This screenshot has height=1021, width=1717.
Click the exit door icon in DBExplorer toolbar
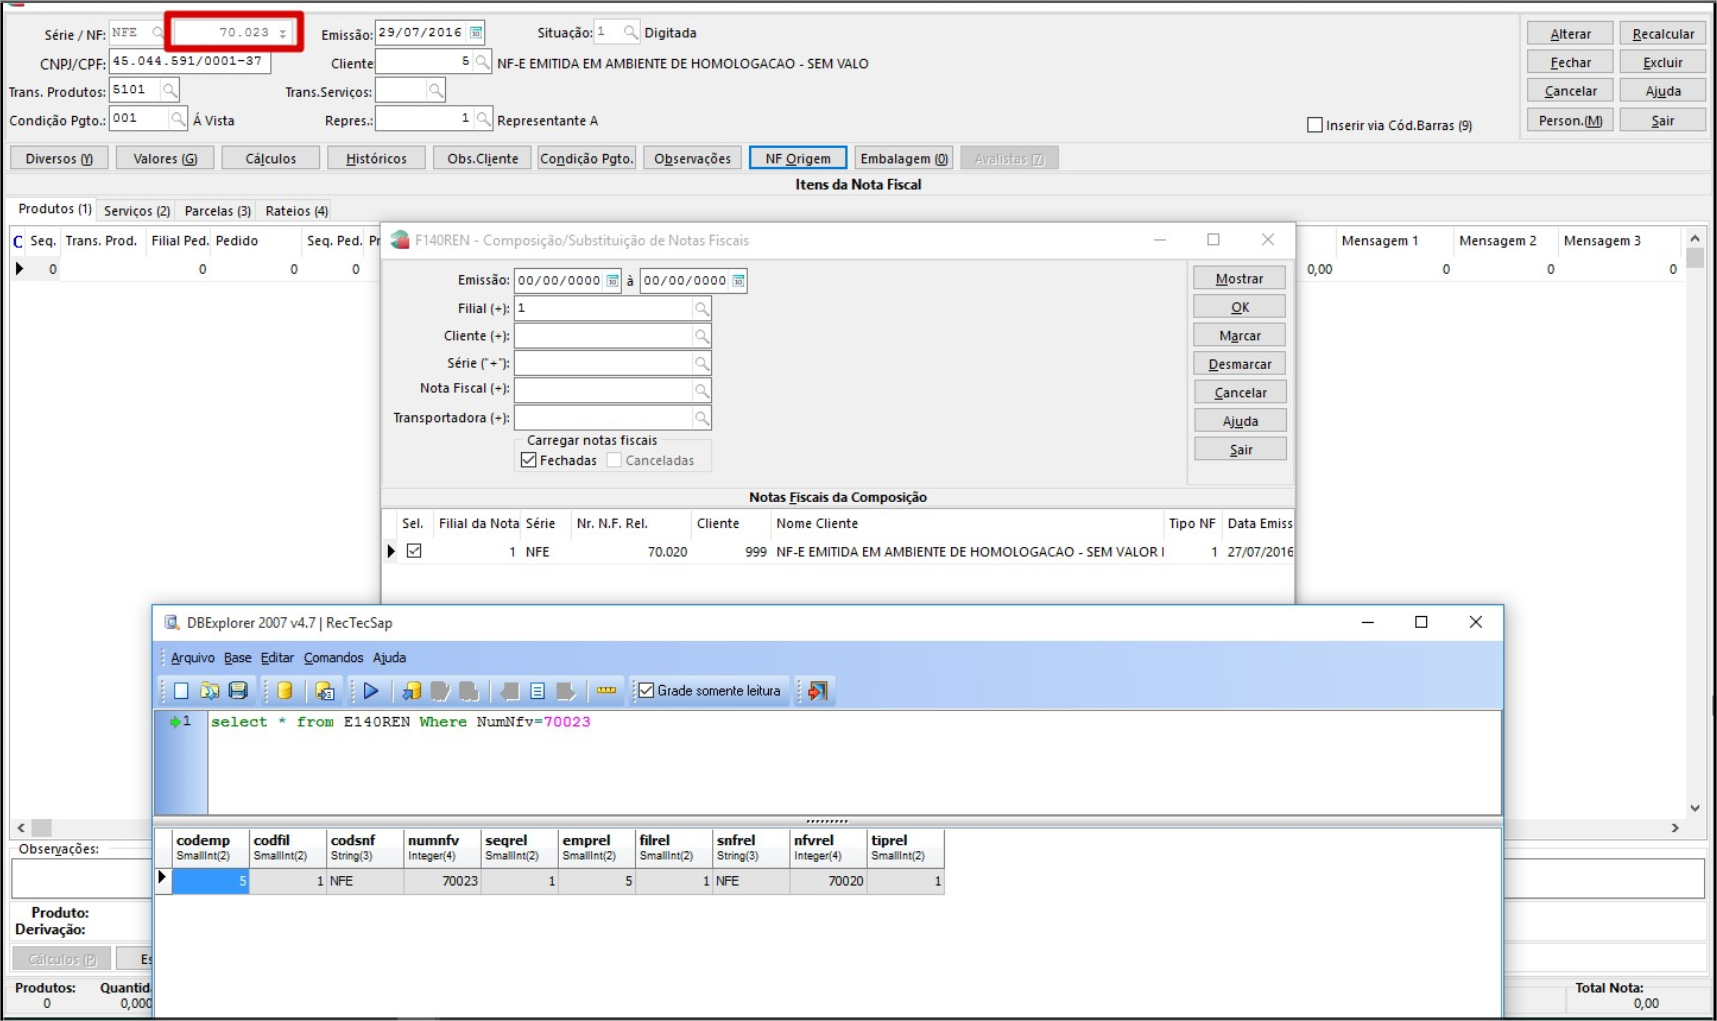818,691
